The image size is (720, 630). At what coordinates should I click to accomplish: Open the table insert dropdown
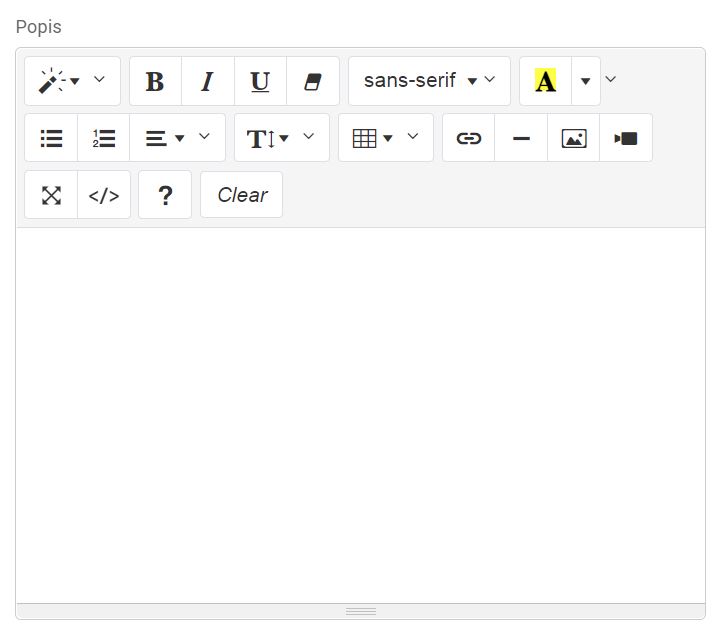(385, 138)
